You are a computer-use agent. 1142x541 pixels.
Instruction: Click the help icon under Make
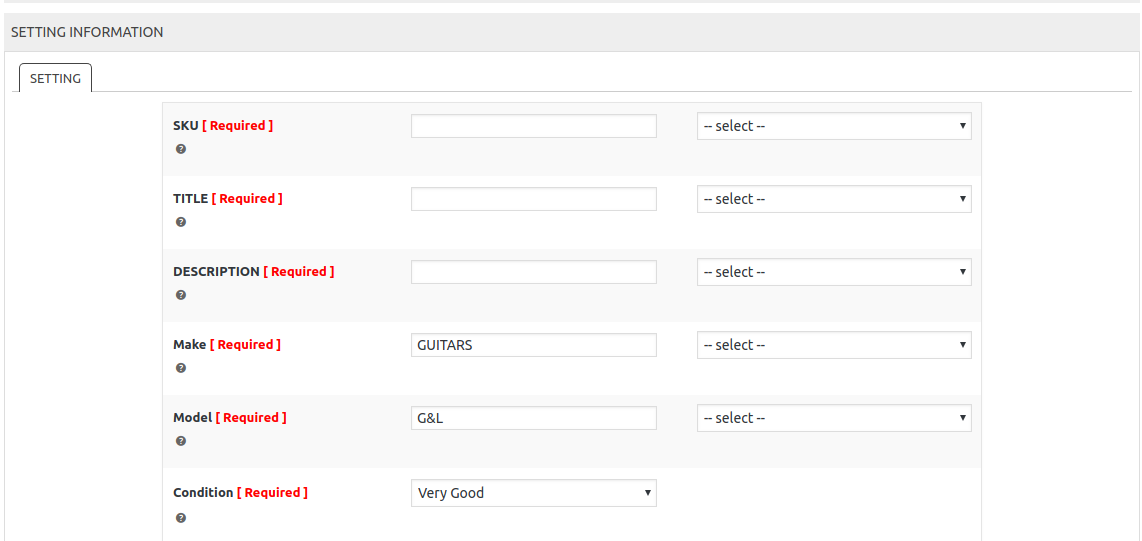[181, 368]
